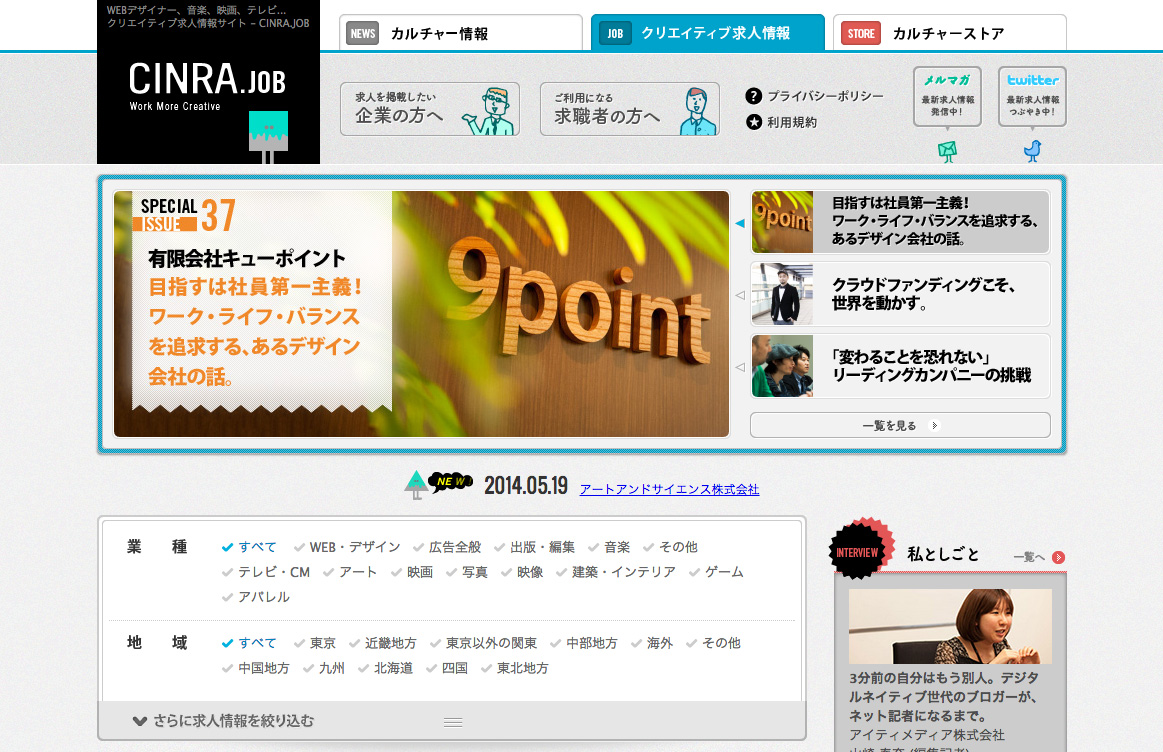Switch to the クリエイティブ求人情報 tab

(x=708, y=33)
